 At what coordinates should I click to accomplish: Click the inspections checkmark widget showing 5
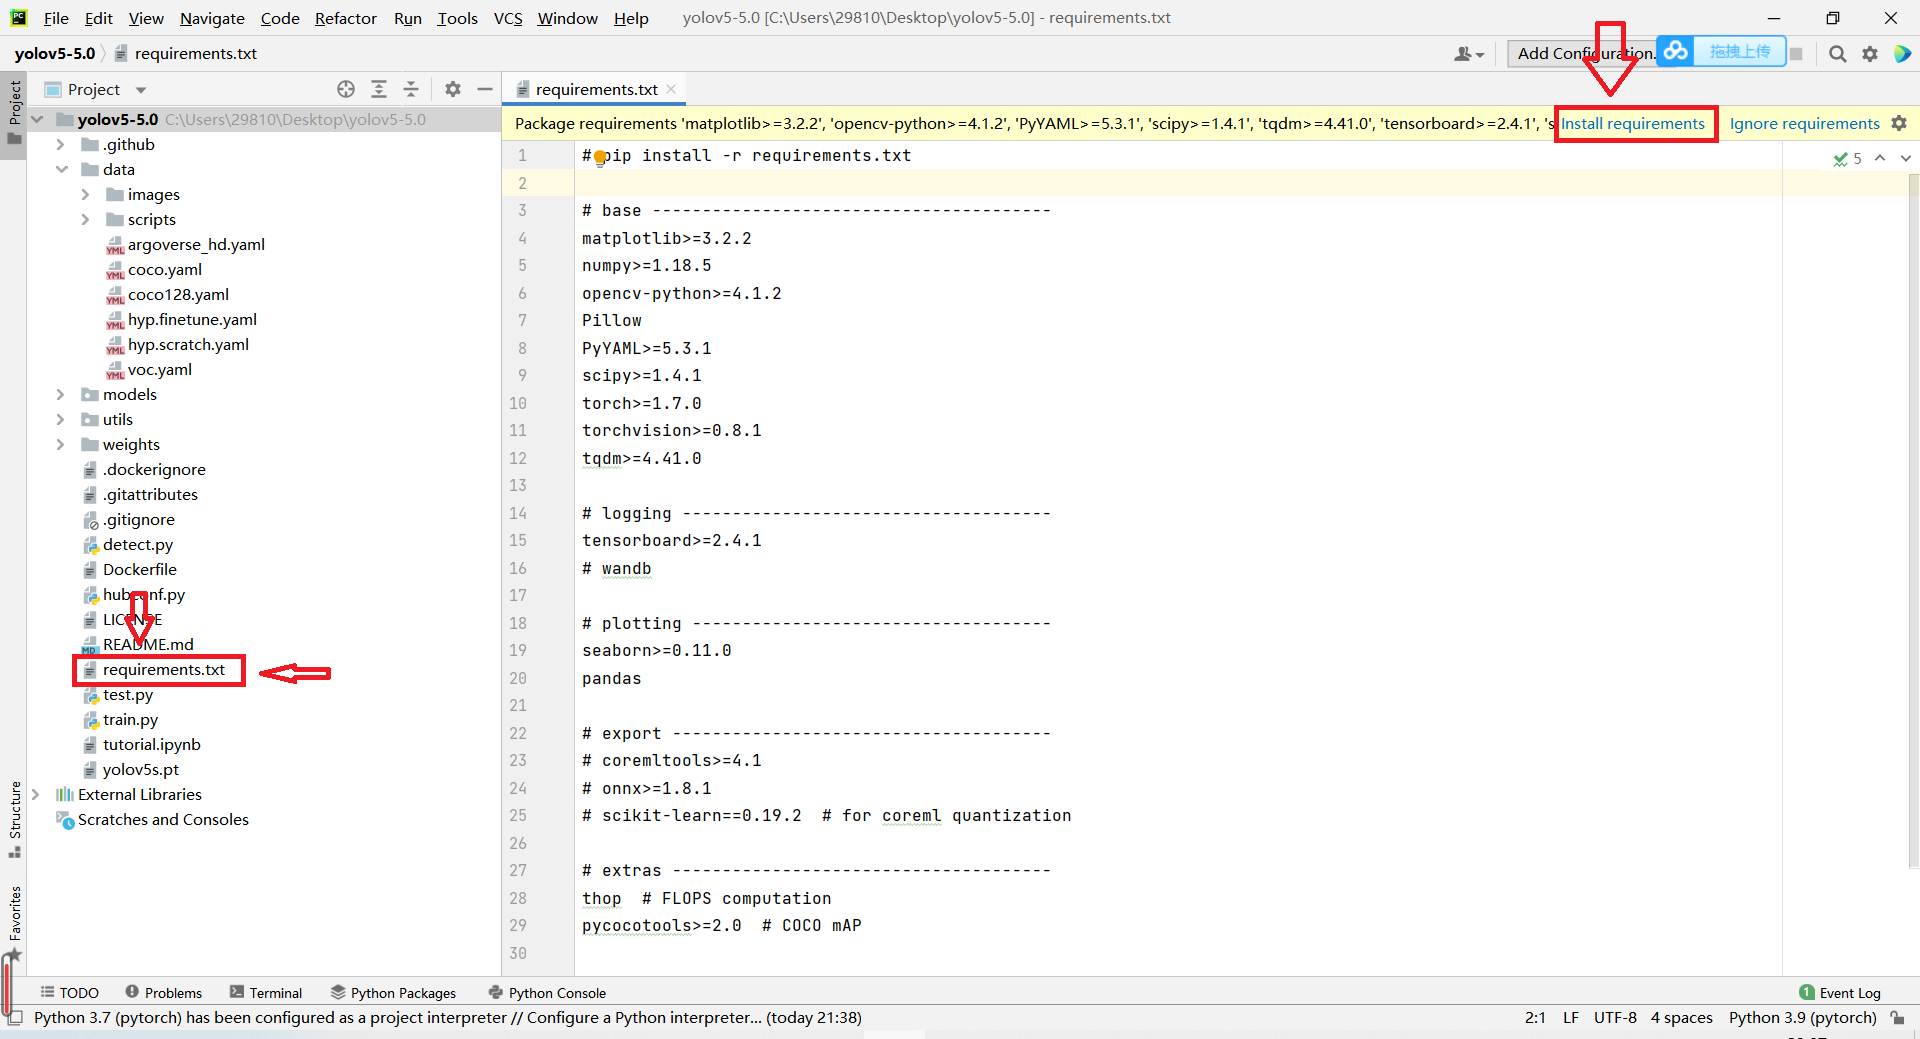1847,158
